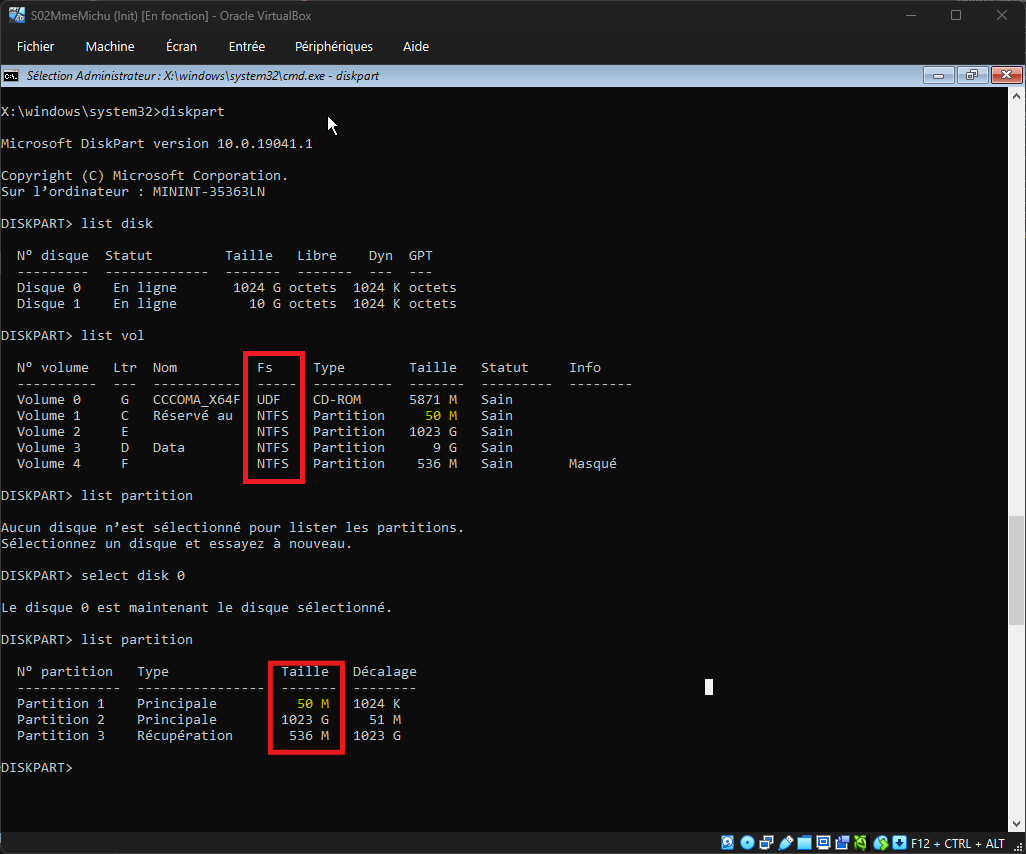The width and height of the screenshot is (1026, 854).
Task: Click the console's vertical scrollbar thumb
Action: pyautogui.click(x=1017, y=570)
